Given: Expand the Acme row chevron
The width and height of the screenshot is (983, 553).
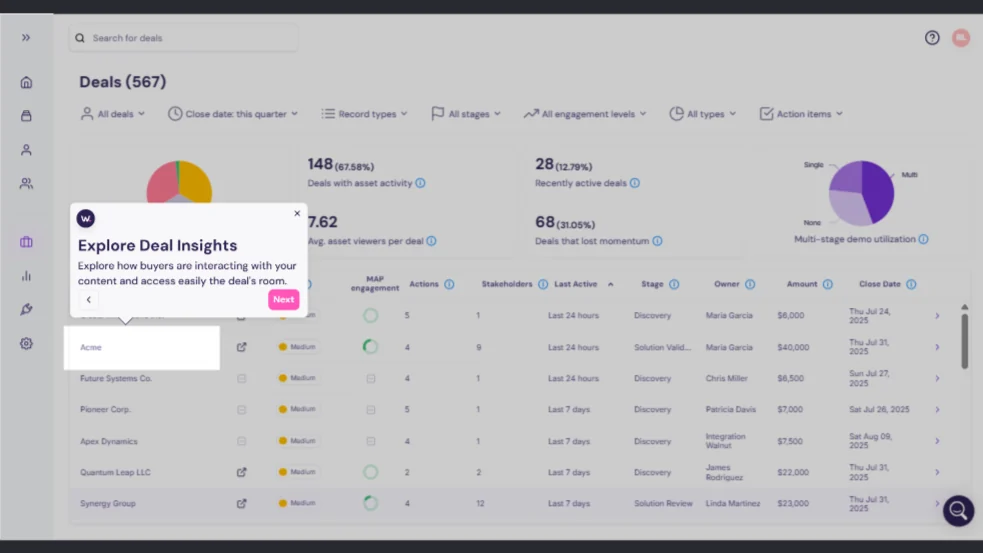Looking at the screenshot, I should point(937,347).
